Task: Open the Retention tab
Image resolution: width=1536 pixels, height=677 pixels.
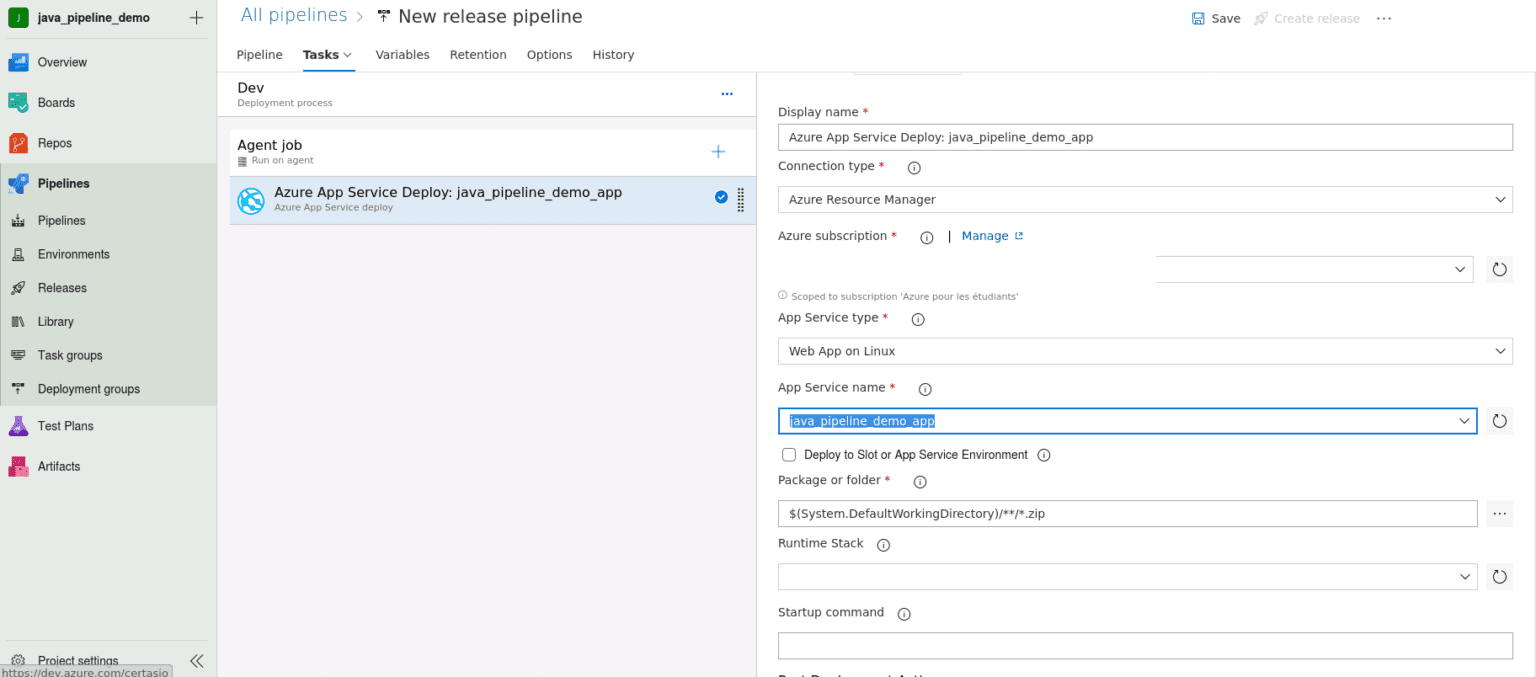Action: 478,55
